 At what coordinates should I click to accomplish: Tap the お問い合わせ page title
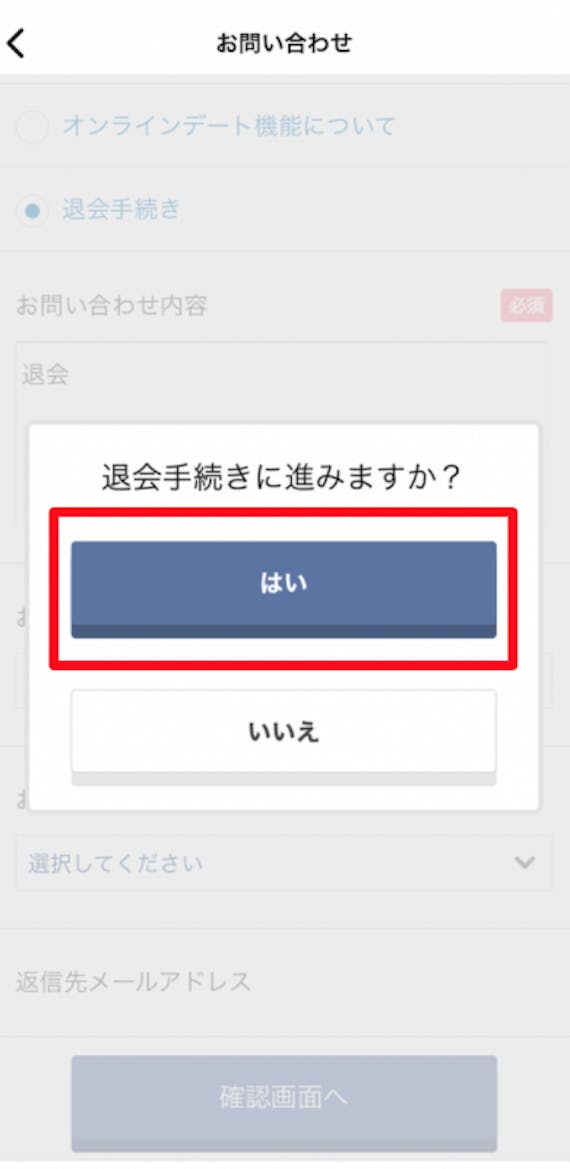click(284, 43)
